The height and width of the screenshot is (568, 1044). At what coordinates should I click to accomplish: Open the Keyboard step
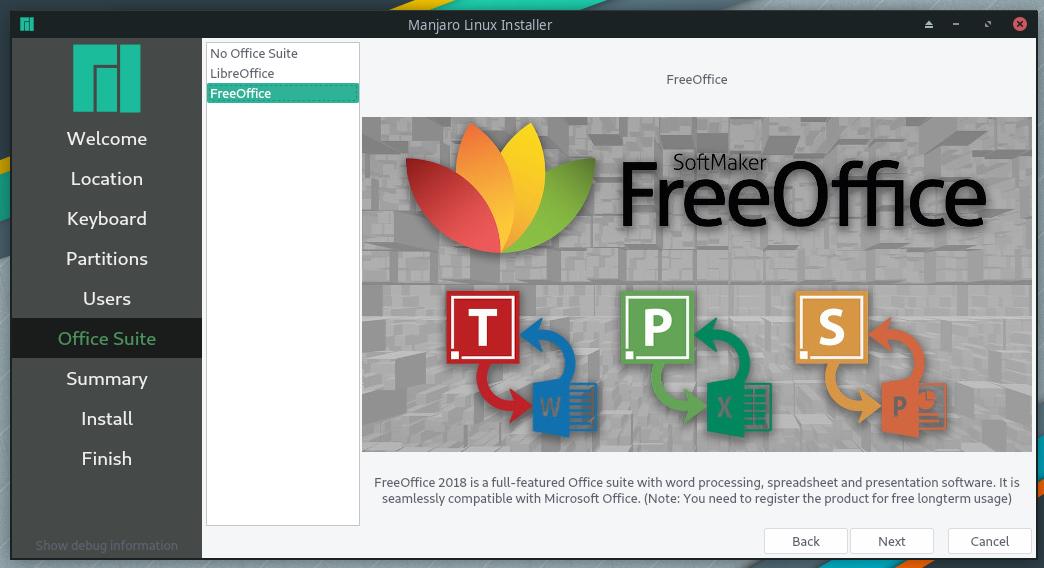pyautogui.click(x=107, y=218)
